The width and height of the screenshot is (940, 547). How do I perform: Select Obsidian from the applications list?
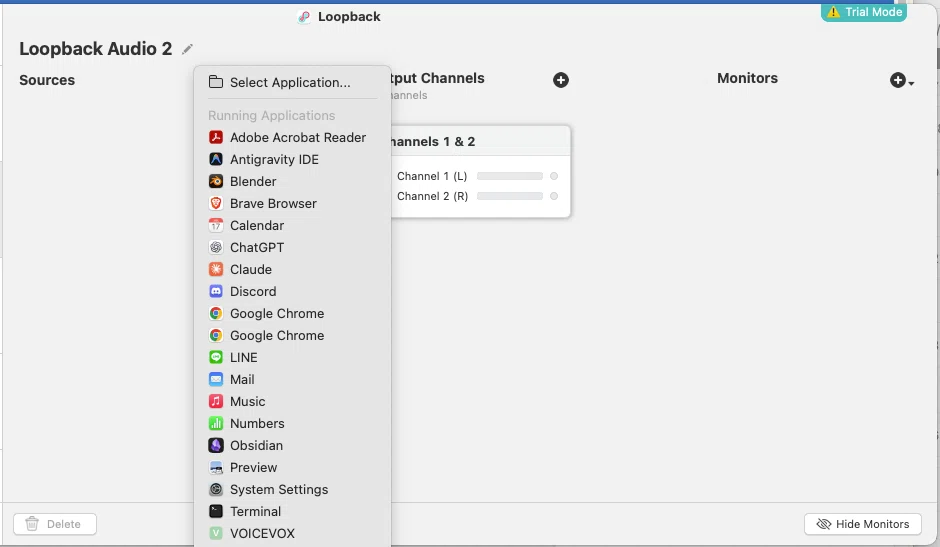point(293,445)
